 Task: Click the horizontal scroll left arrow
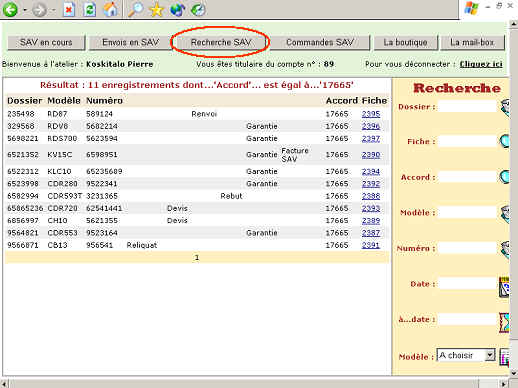pyautogui.click(x=4, y=384)
